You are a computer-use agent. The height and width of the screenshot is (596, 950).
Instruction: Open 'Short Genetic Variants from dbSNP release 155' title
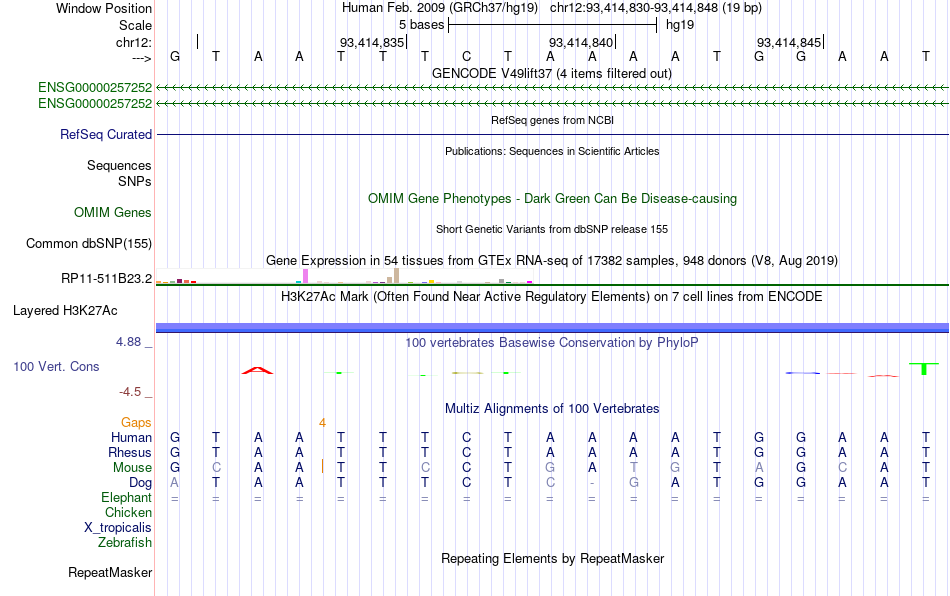click(551, 229)
